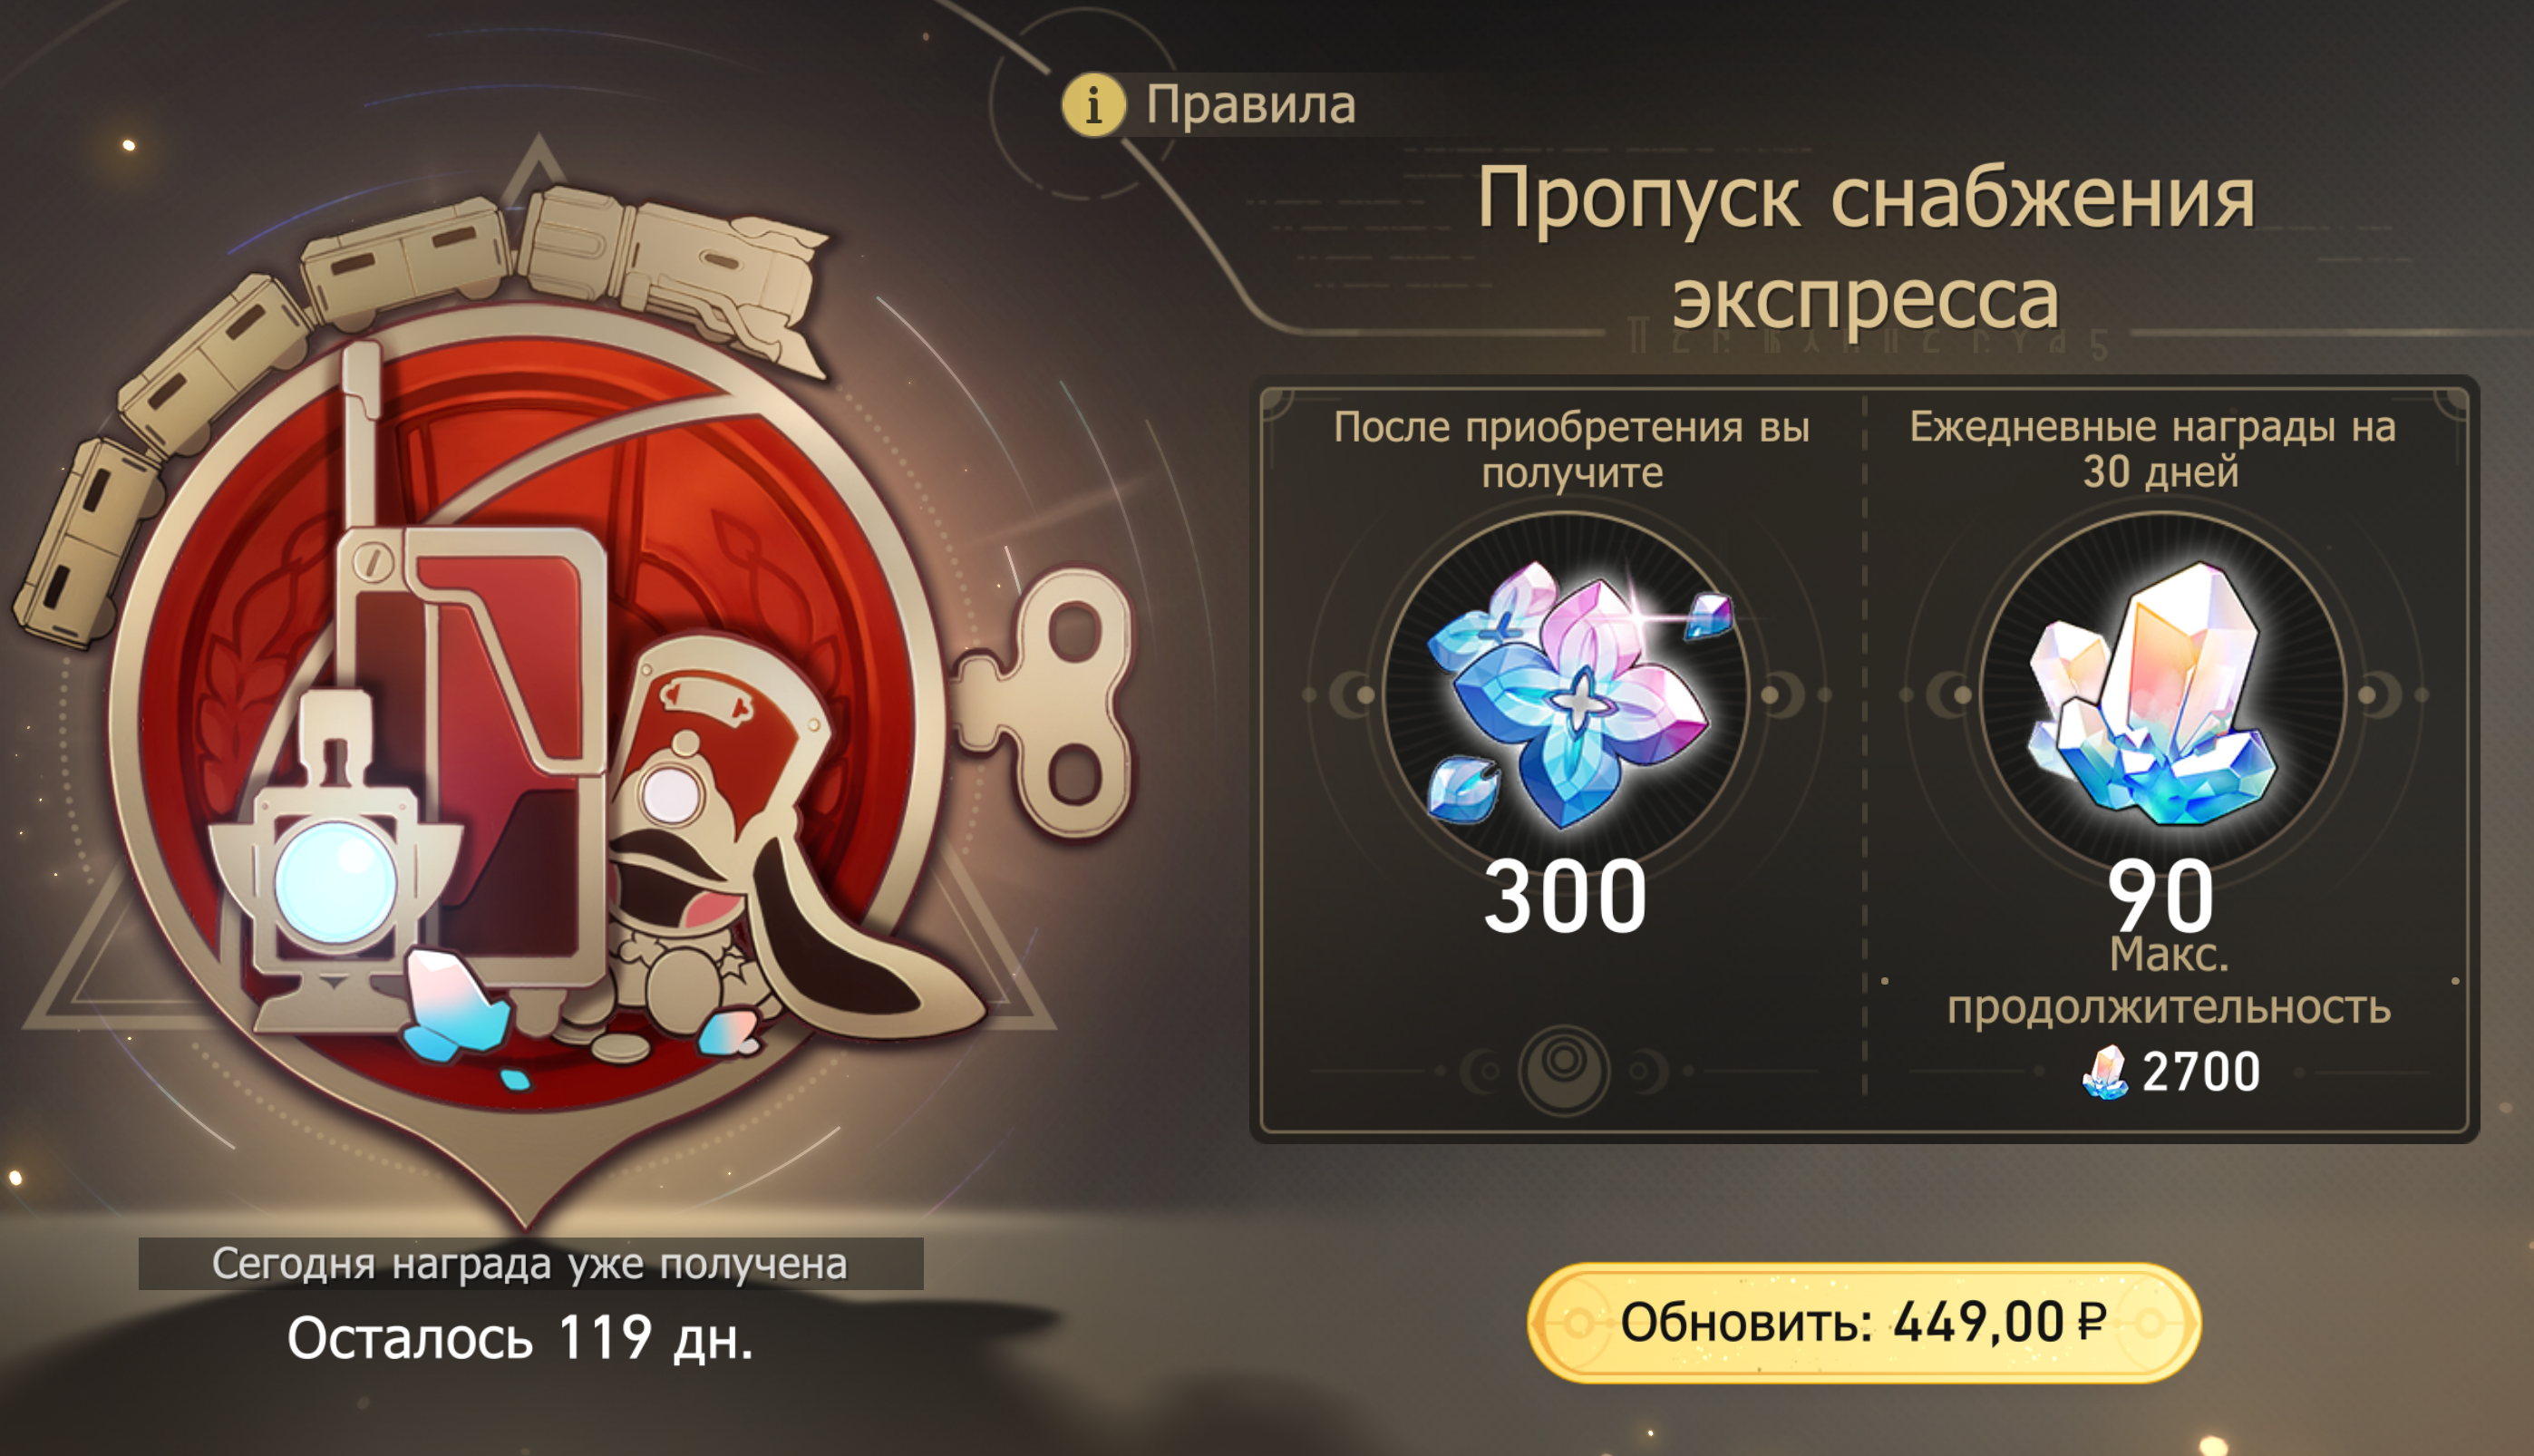The width and height of the screenshot is (2534, 1456).
Task: Click the small jade icon beside 2700
Action: 2106,1072
